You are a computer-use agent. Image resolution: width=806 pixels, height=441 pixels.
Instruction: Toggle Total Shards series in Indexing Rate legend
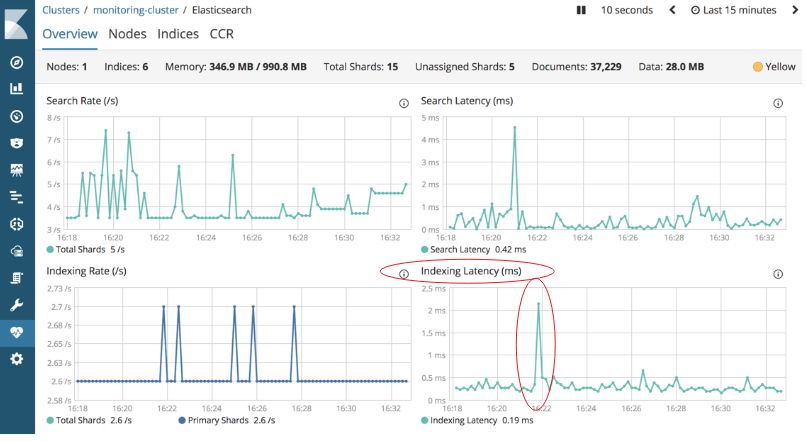(x=88, y=420)
